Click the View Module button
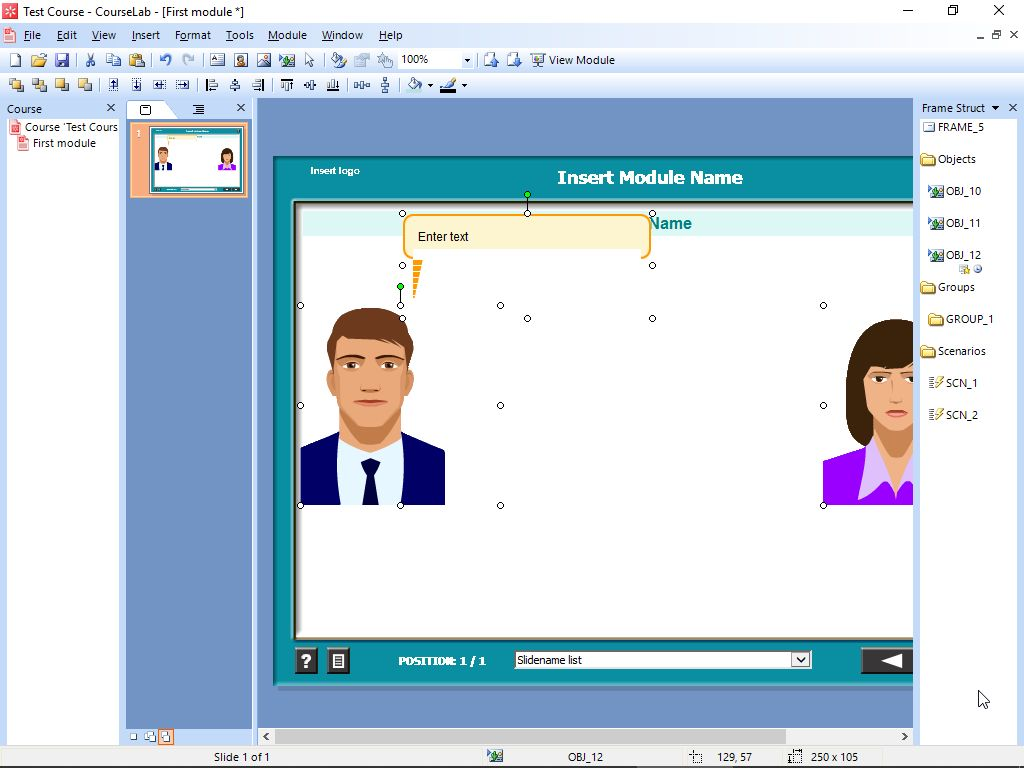Image resolution: width=1024 pixels, height=768 pixels. coord(574,60)
